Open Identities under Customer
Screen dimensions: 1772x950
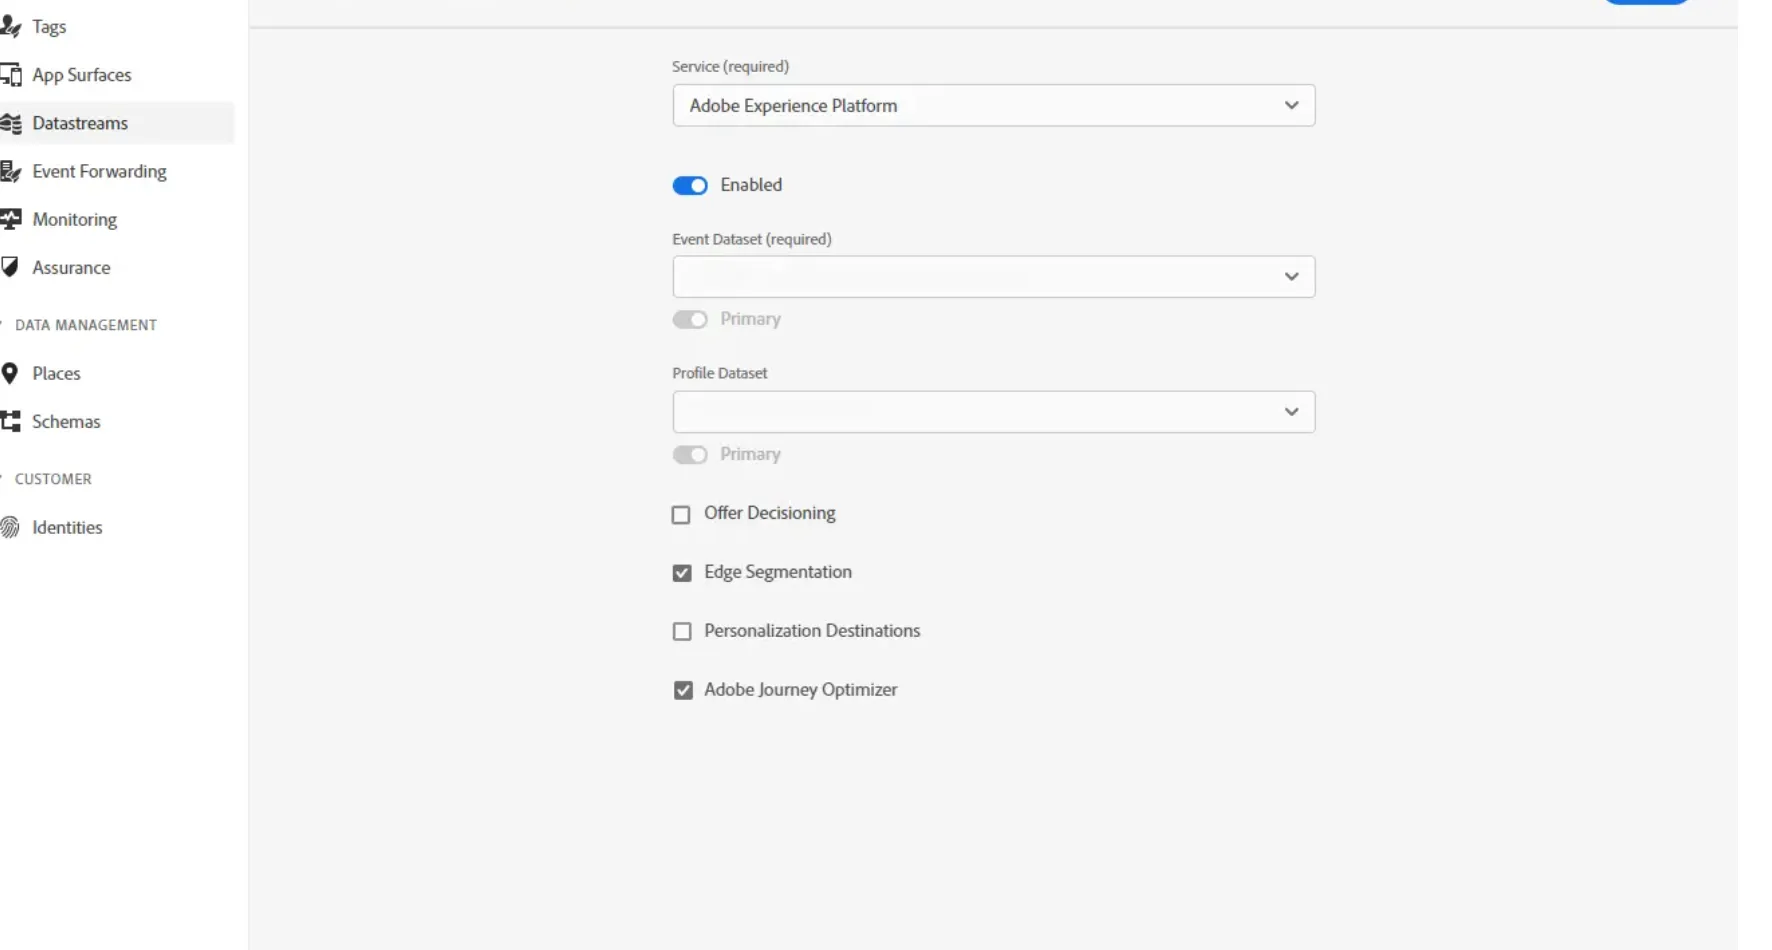click(67, 527)
